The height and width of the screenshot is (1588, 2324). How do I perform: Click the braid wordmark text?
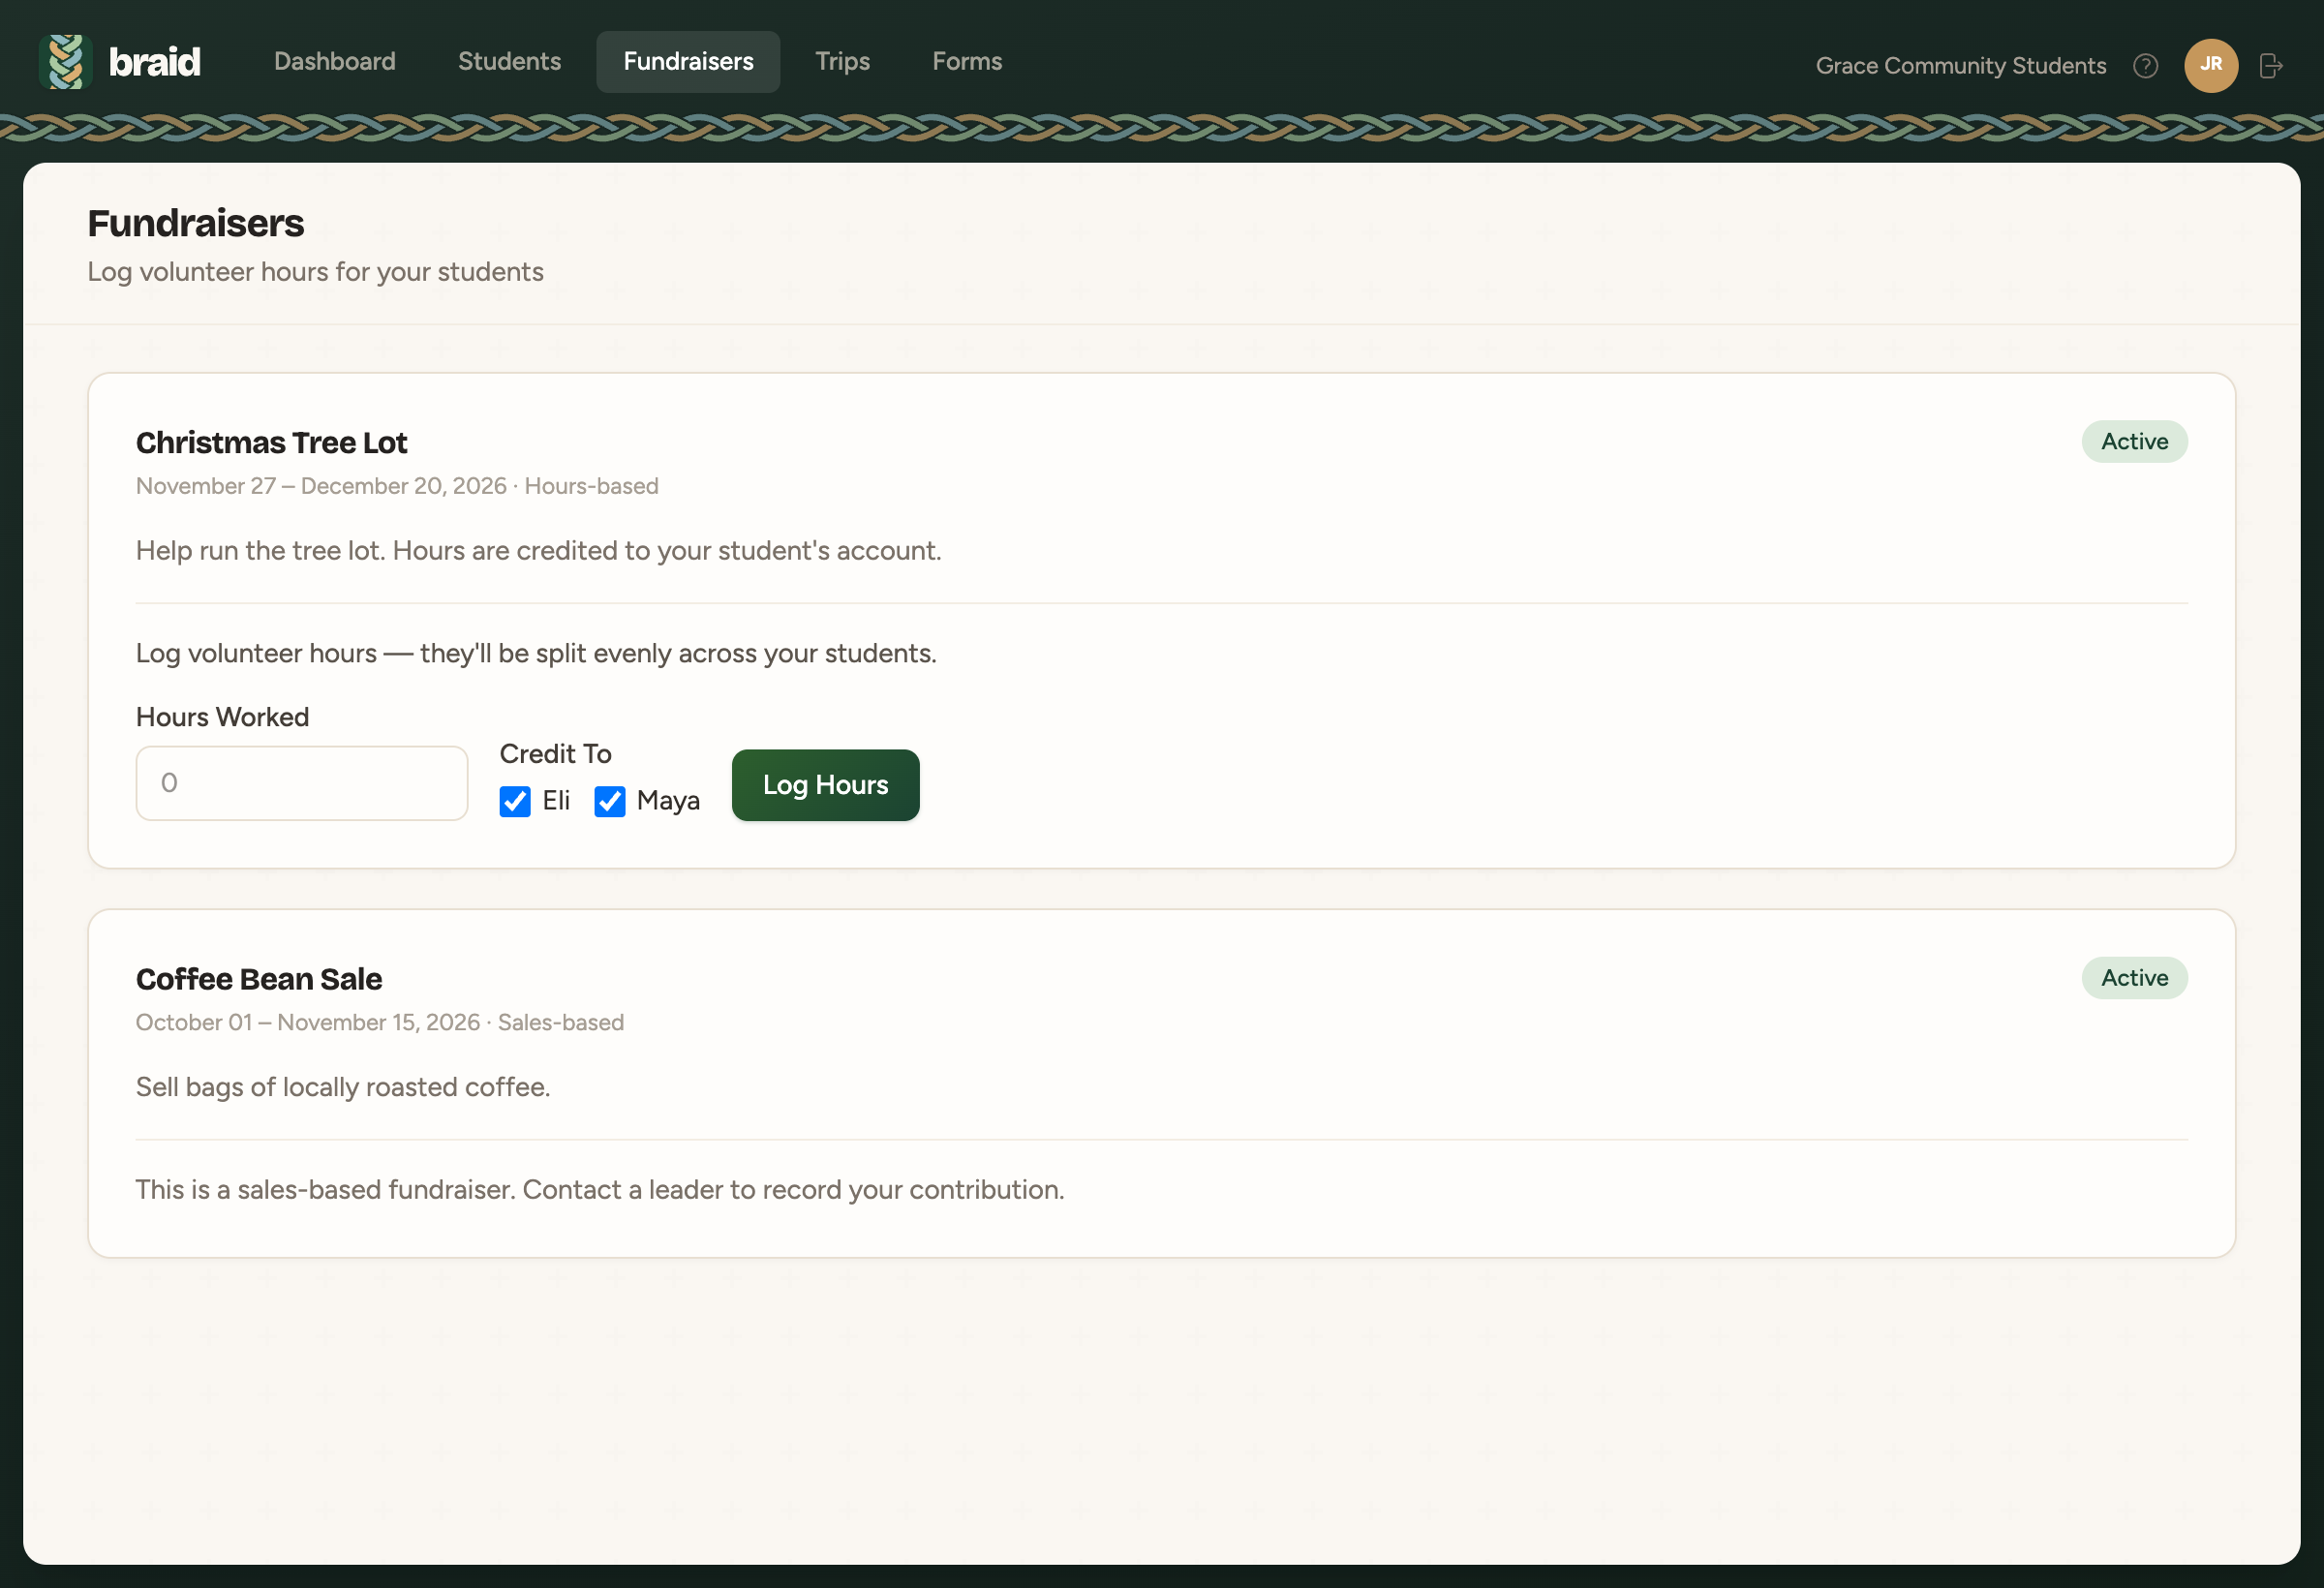click(x=155, y=62)
